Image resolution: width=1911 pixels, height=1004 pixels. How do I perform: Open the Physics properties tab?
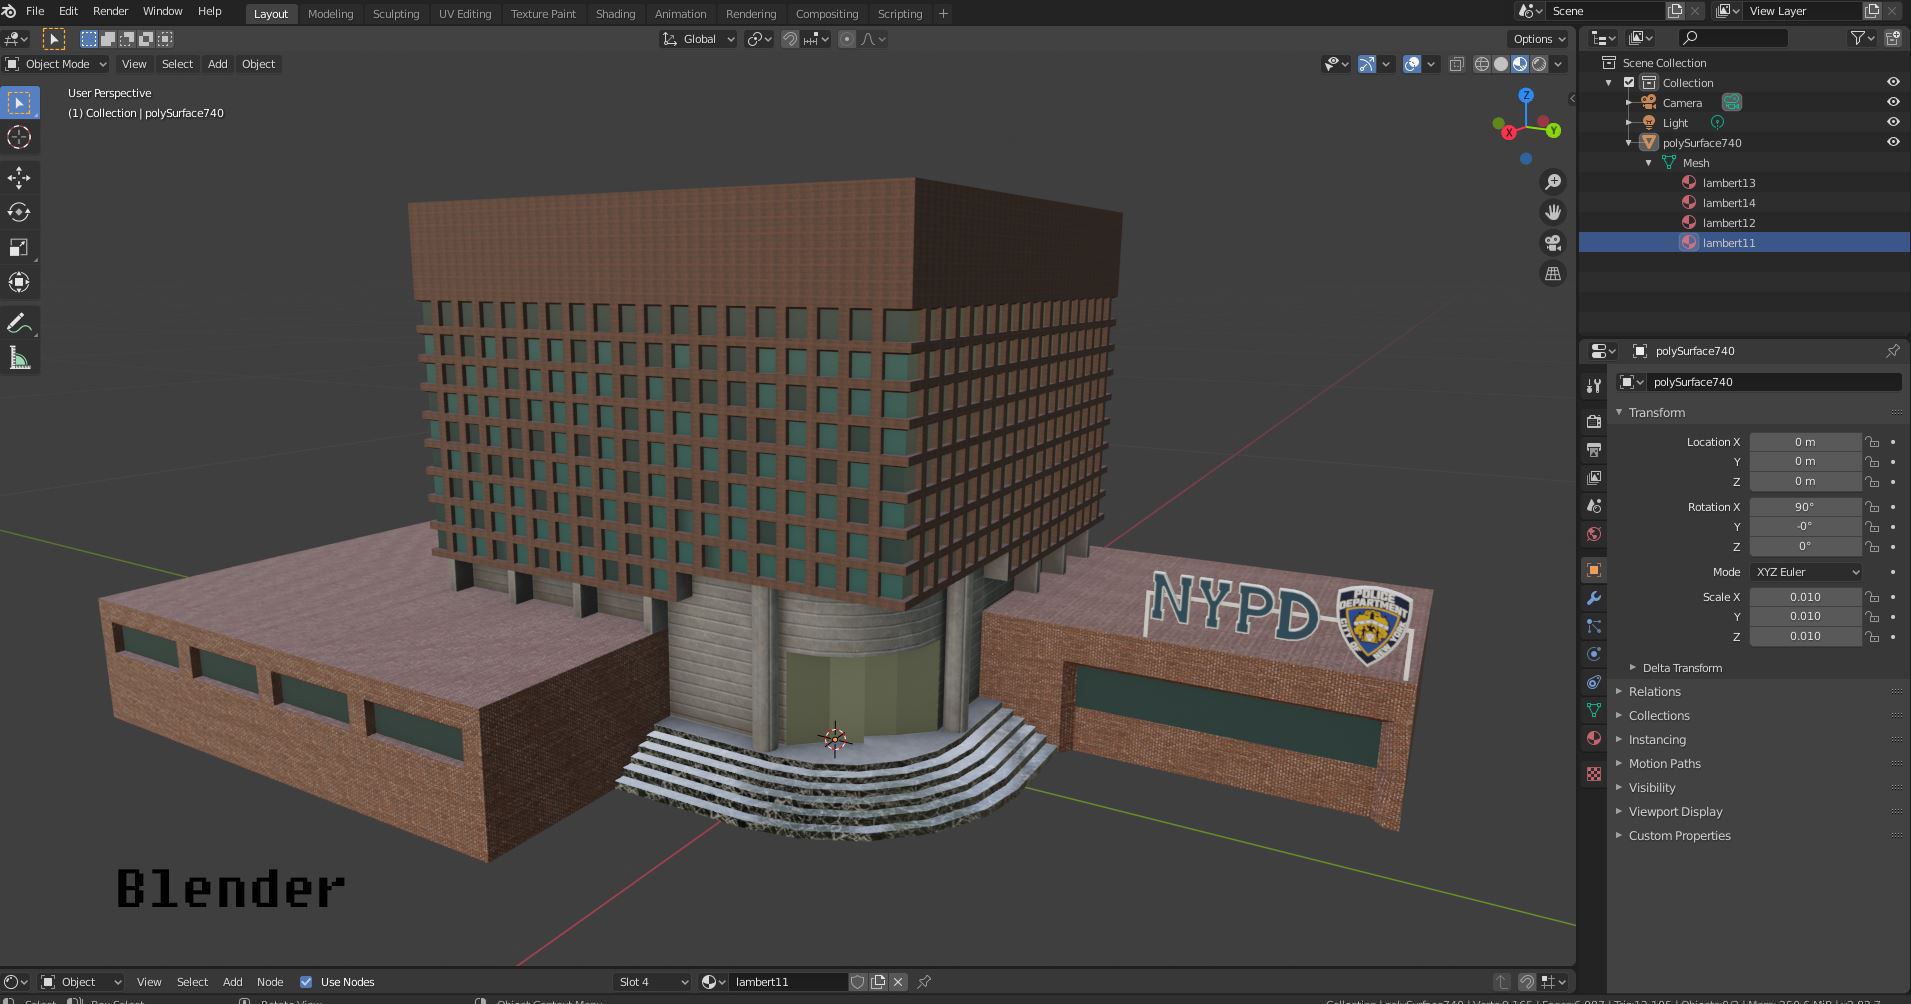[1594, 654]
